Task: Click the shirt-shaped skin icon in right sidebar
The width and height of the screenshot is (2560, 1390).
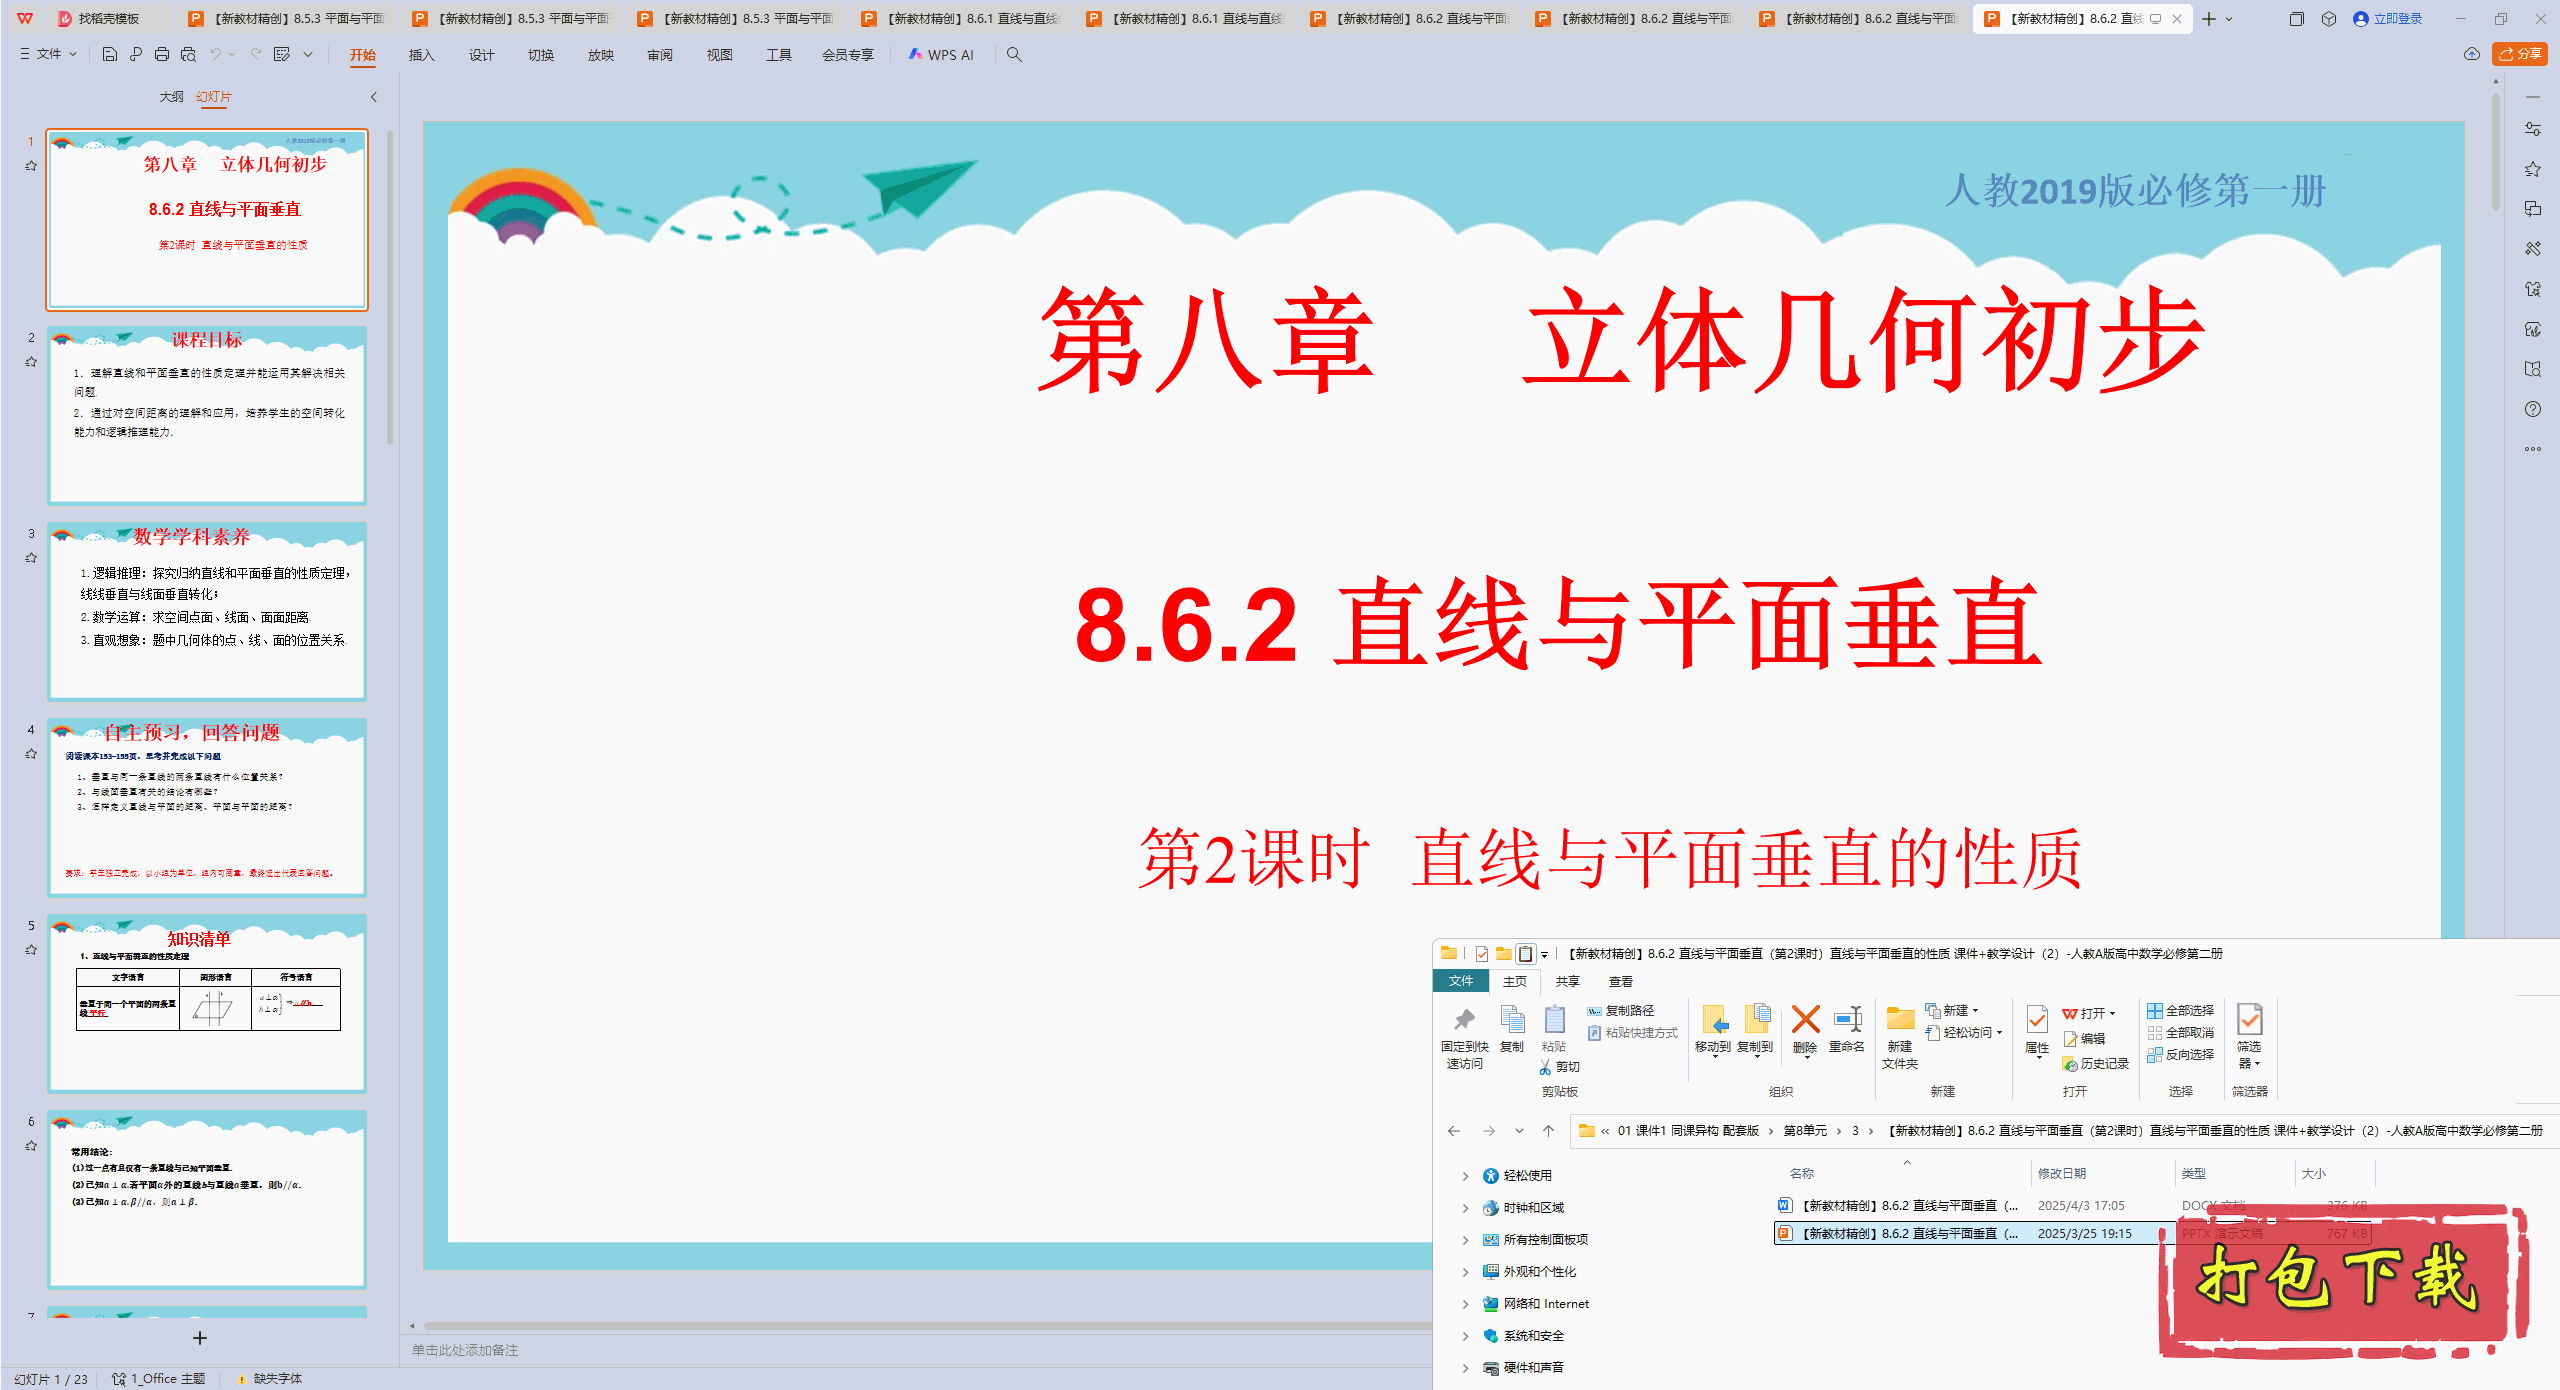Action: click(x=2532, y=289)
